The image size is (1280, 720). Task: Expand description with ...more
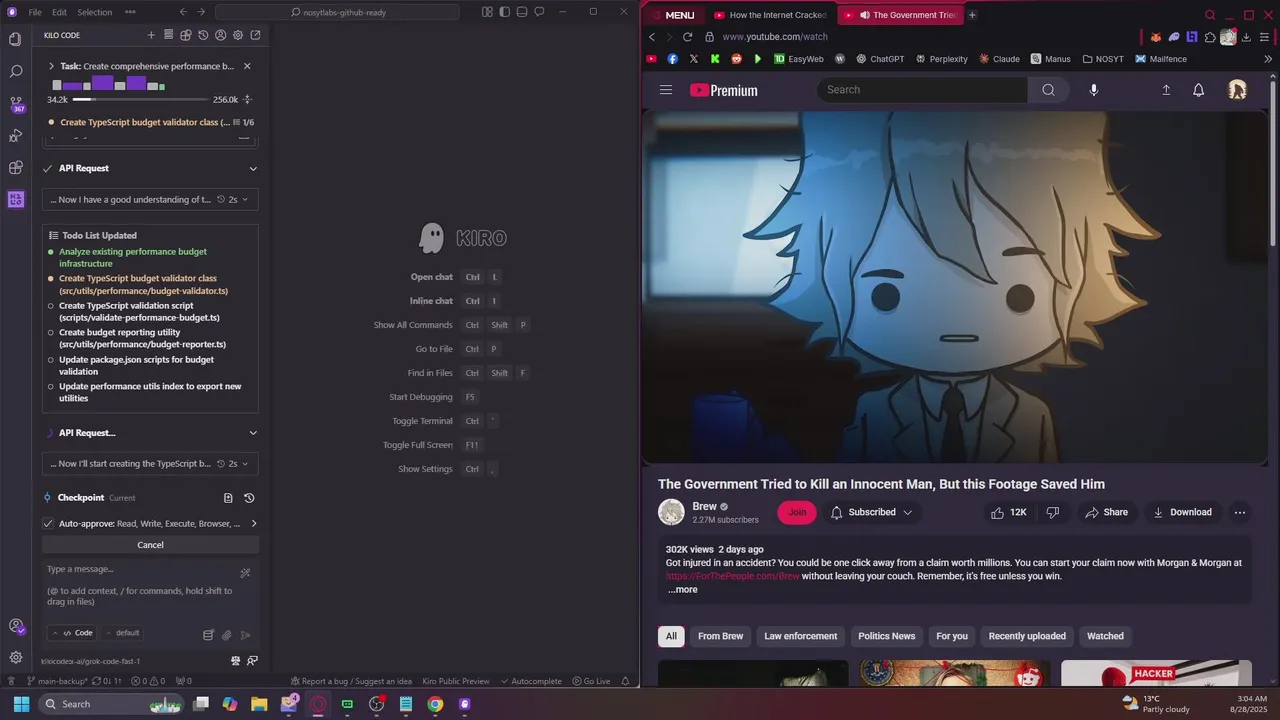coord(683,590)
